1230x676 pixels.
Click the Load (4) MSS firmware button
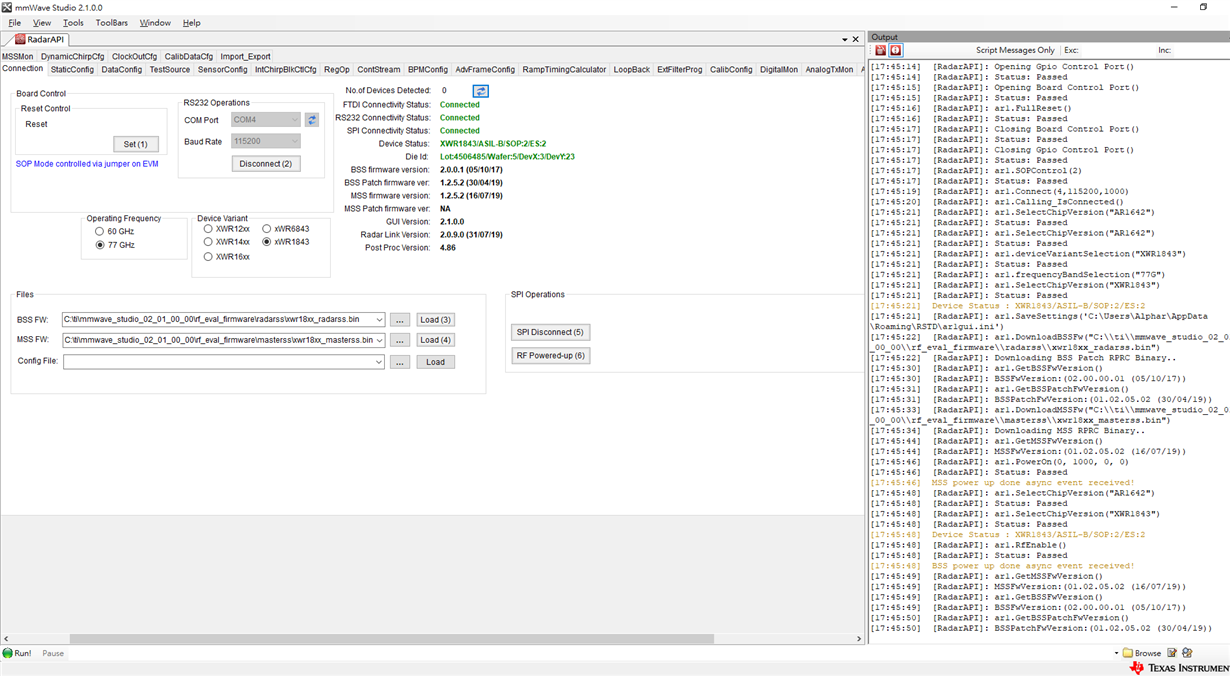click(436, 340)
